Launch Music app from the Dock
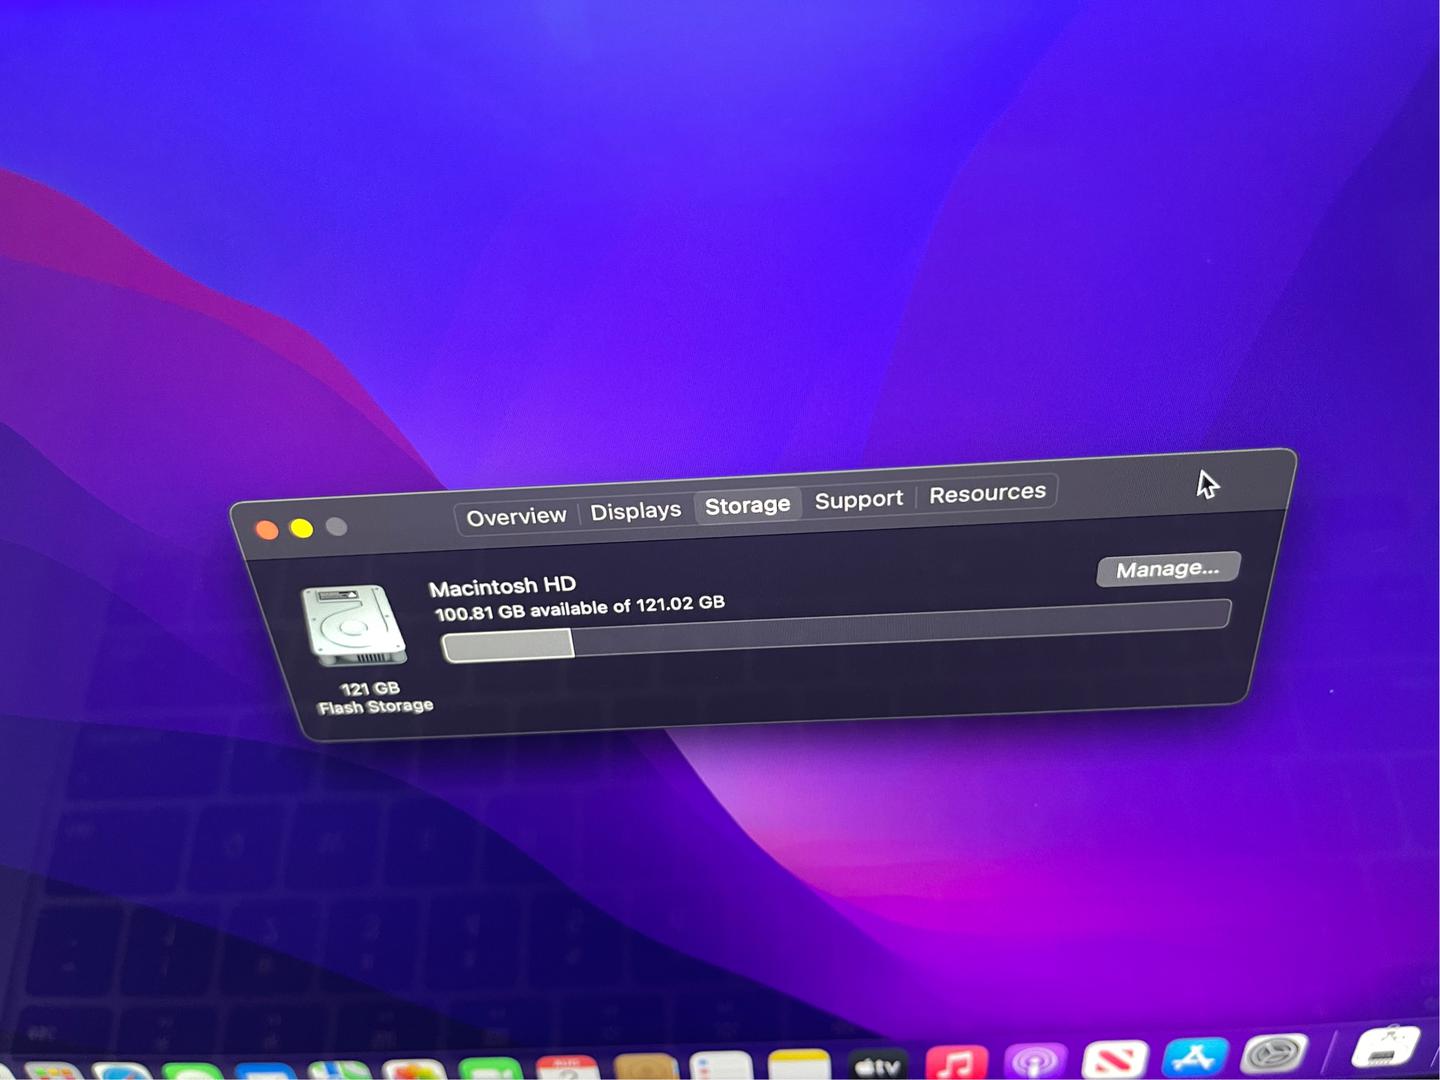Screen dimensions: 1440x1080 (956, 1062)
